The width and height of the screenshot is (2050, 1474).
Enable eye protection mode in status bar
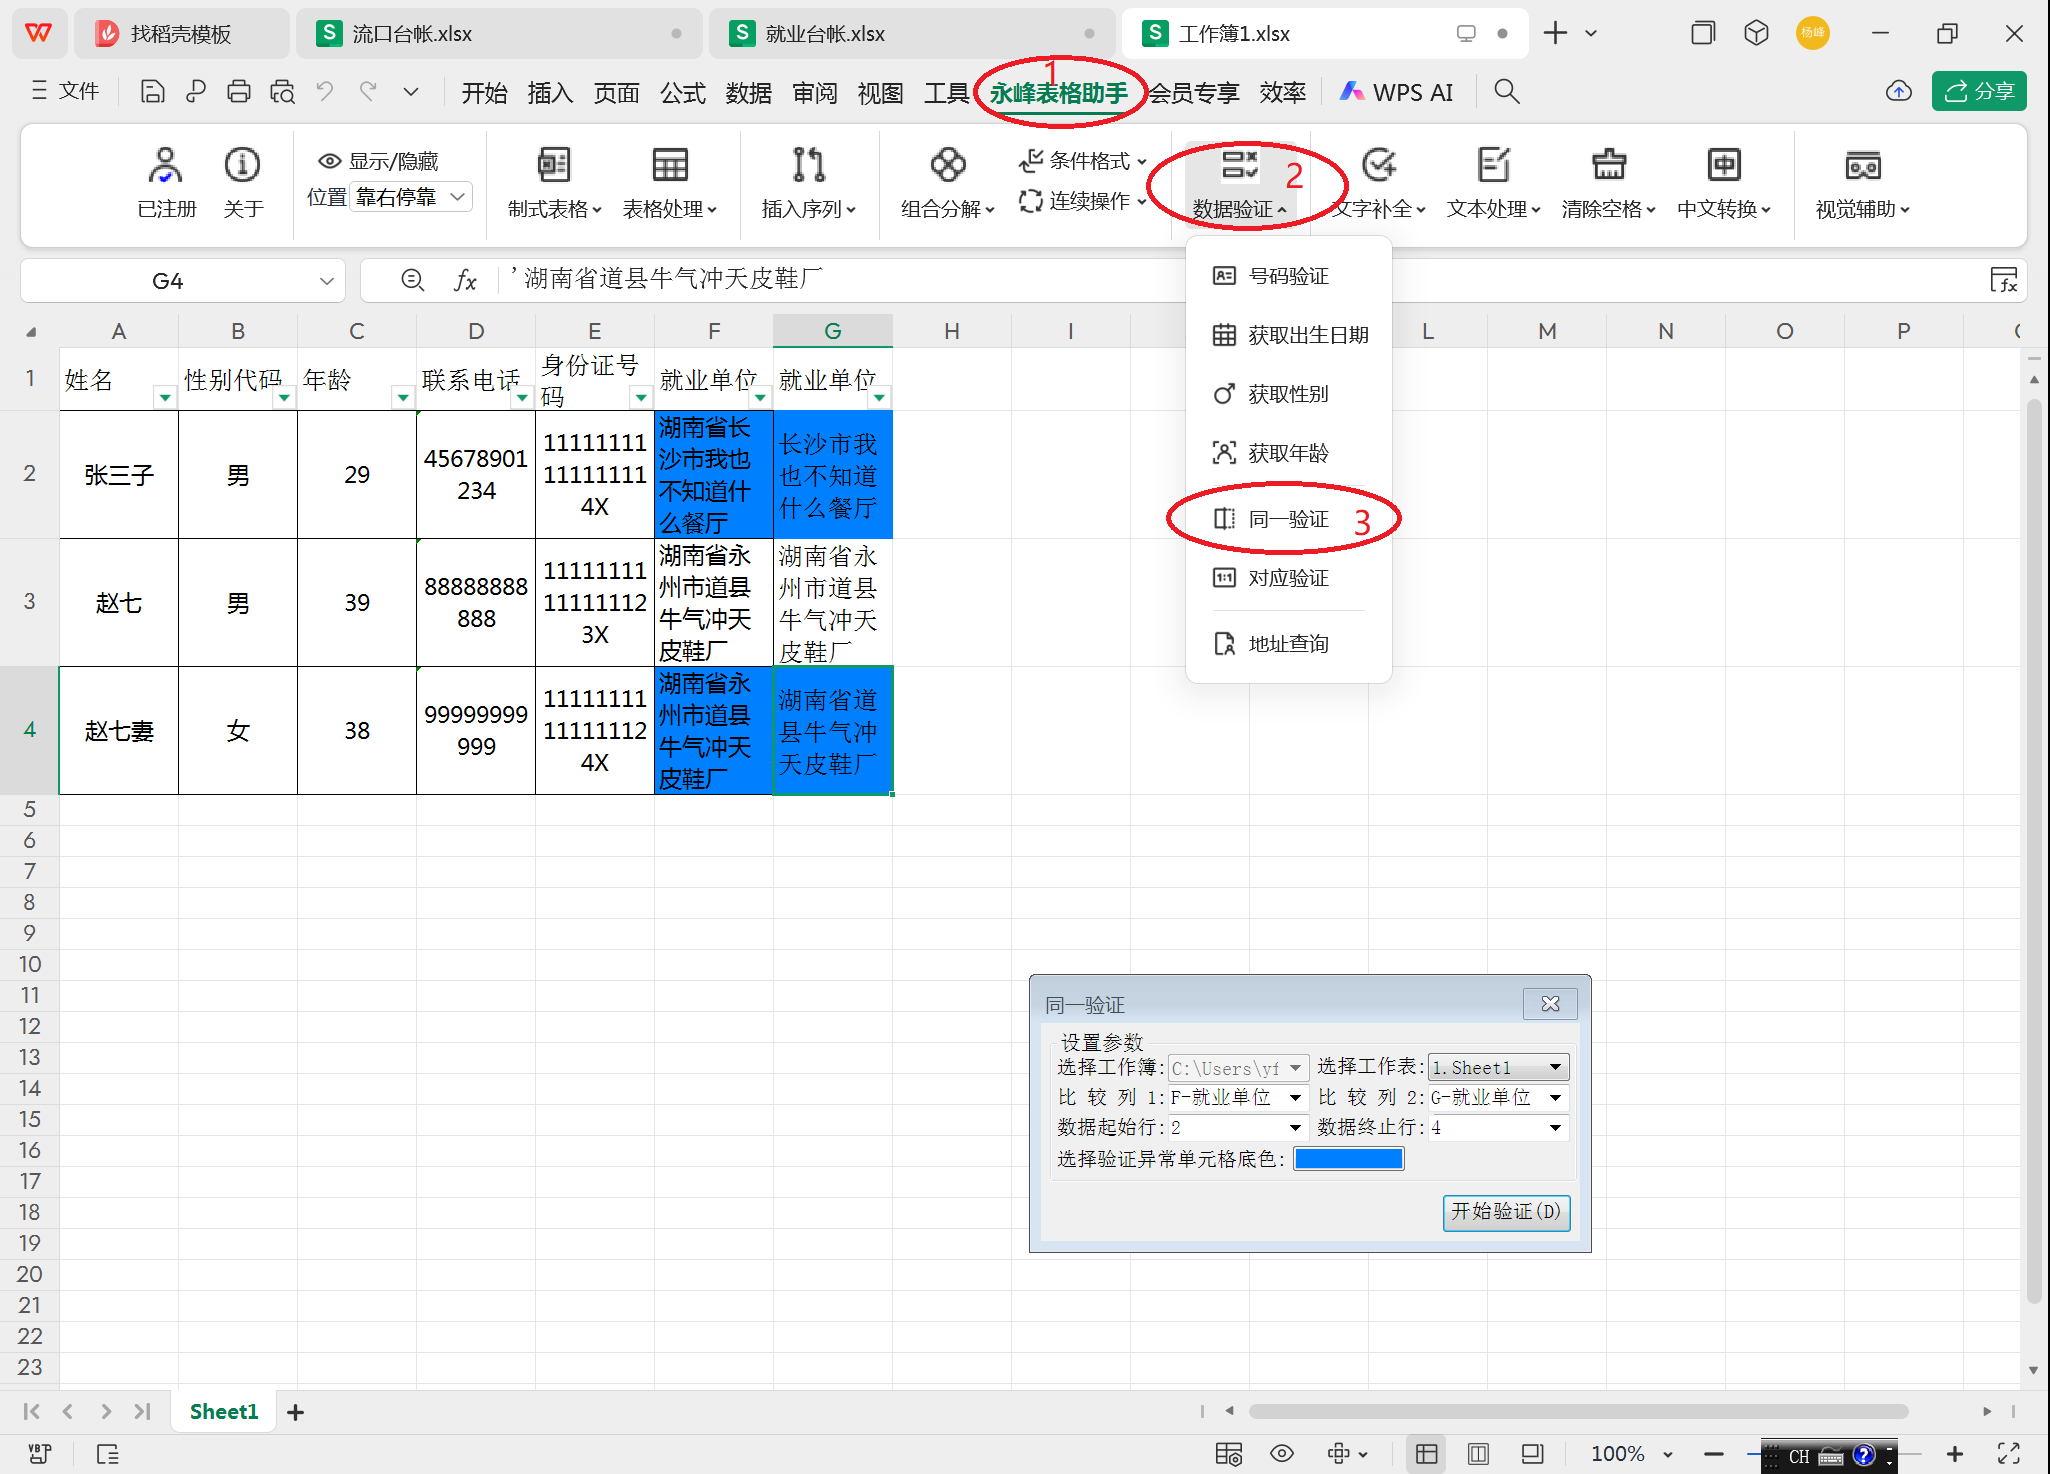[x=1282, y=1454]
